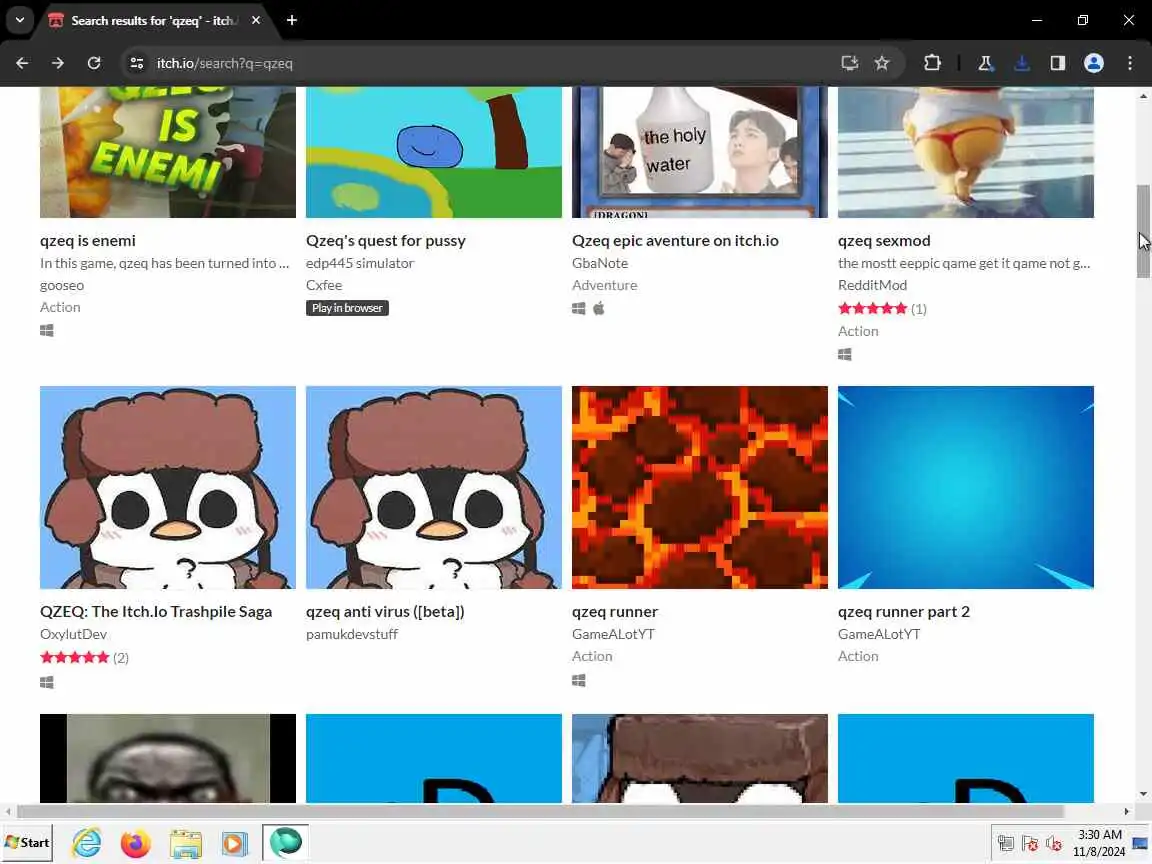Click the 'Action' genre under qzeq is enemi
The image size is (1152, 864).
[x=60, y=307]
